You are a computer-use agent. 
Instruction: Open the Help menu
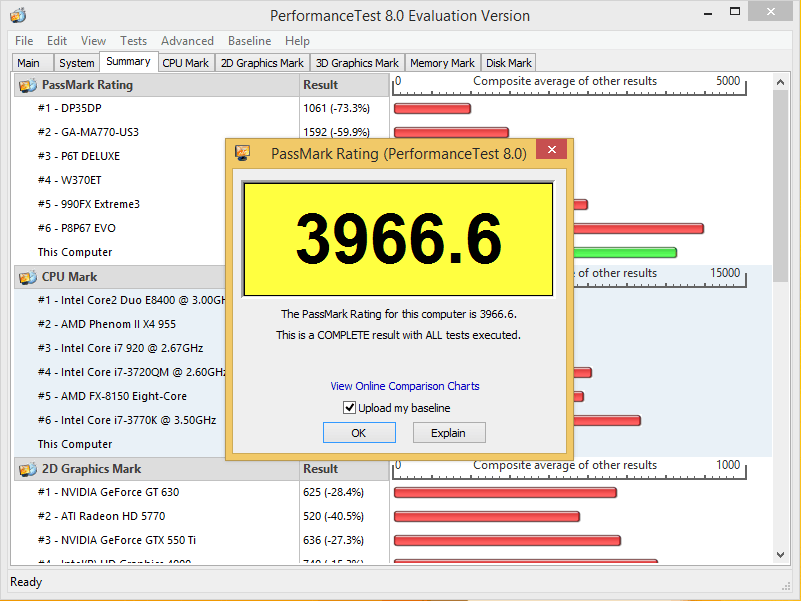(297, 41)
